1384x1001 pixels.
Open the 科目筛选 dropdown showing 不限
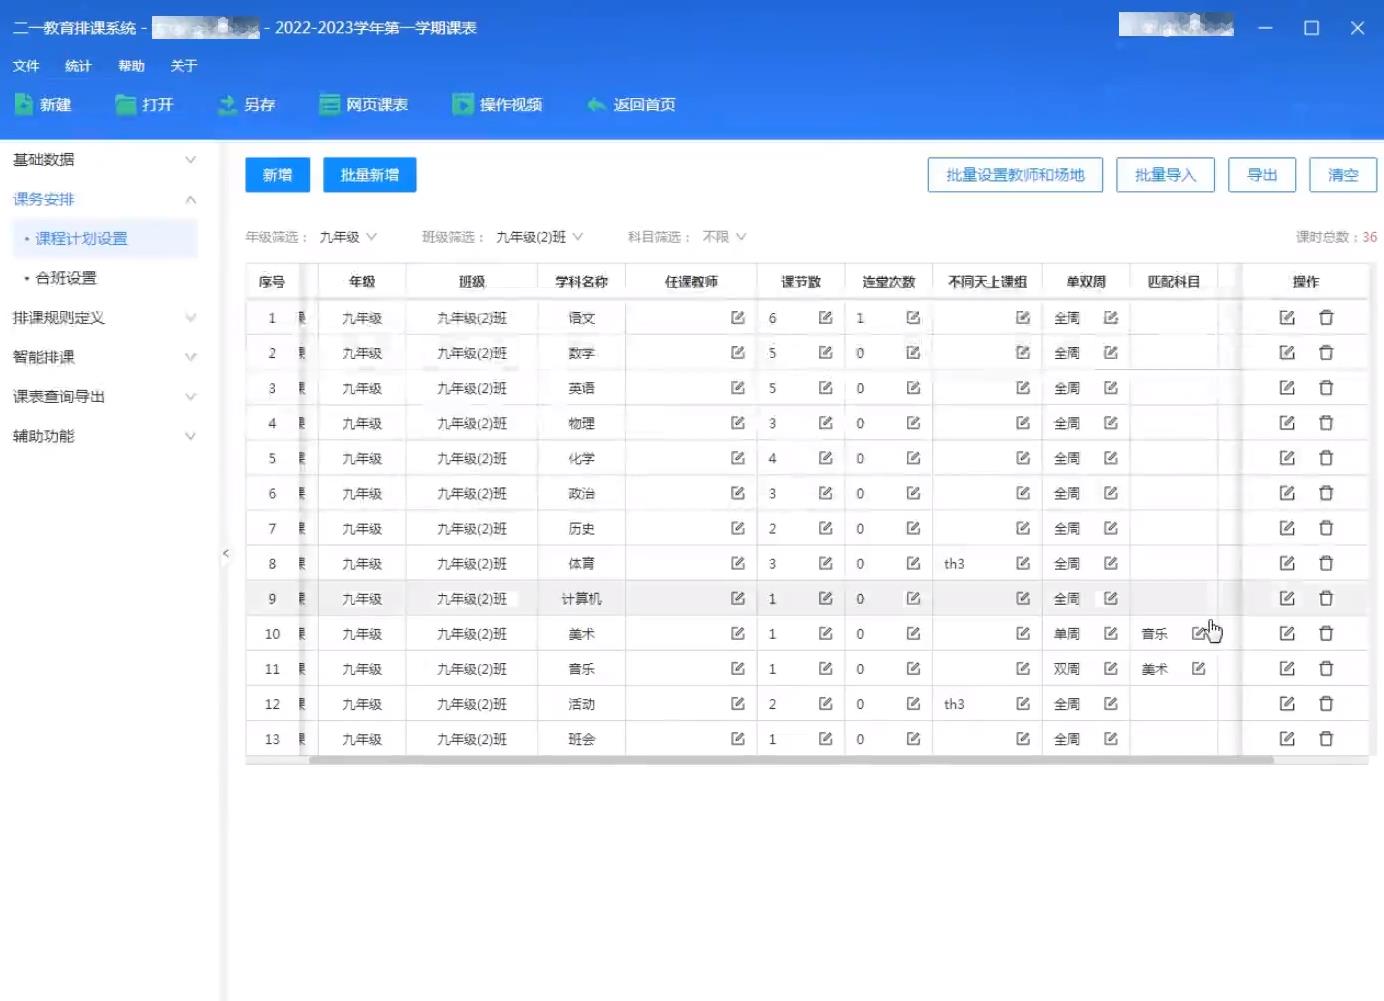click(x=724, y=237)
